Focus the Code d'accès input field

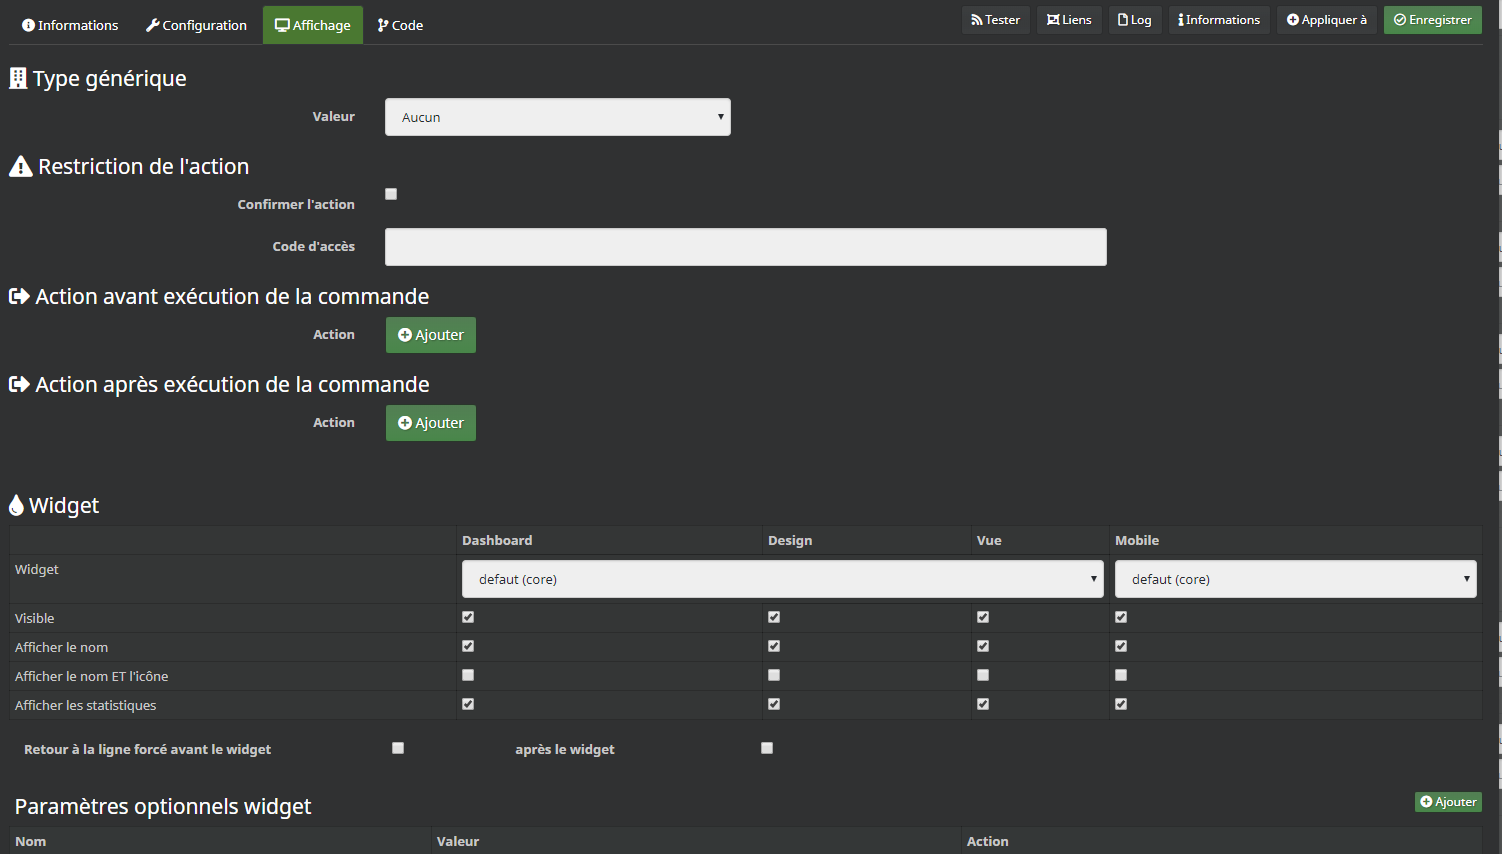click(x=746, y=247)
